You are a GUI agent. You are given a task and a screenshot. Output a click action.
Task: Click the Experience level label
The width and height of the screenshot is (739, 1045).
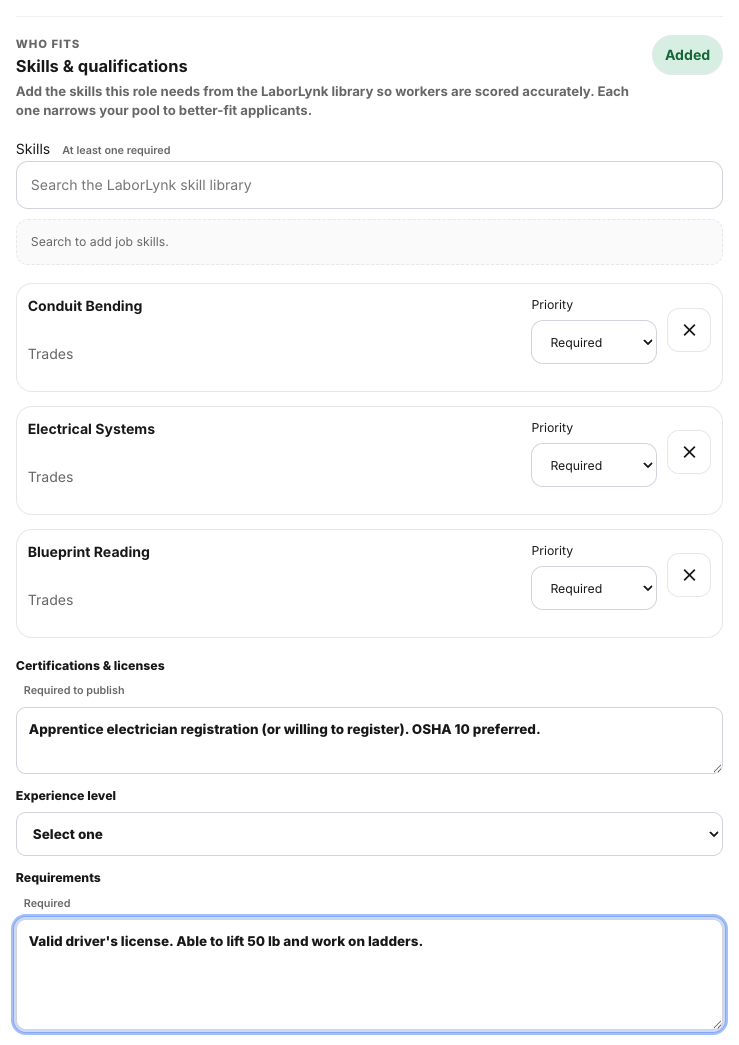point(66,796)
